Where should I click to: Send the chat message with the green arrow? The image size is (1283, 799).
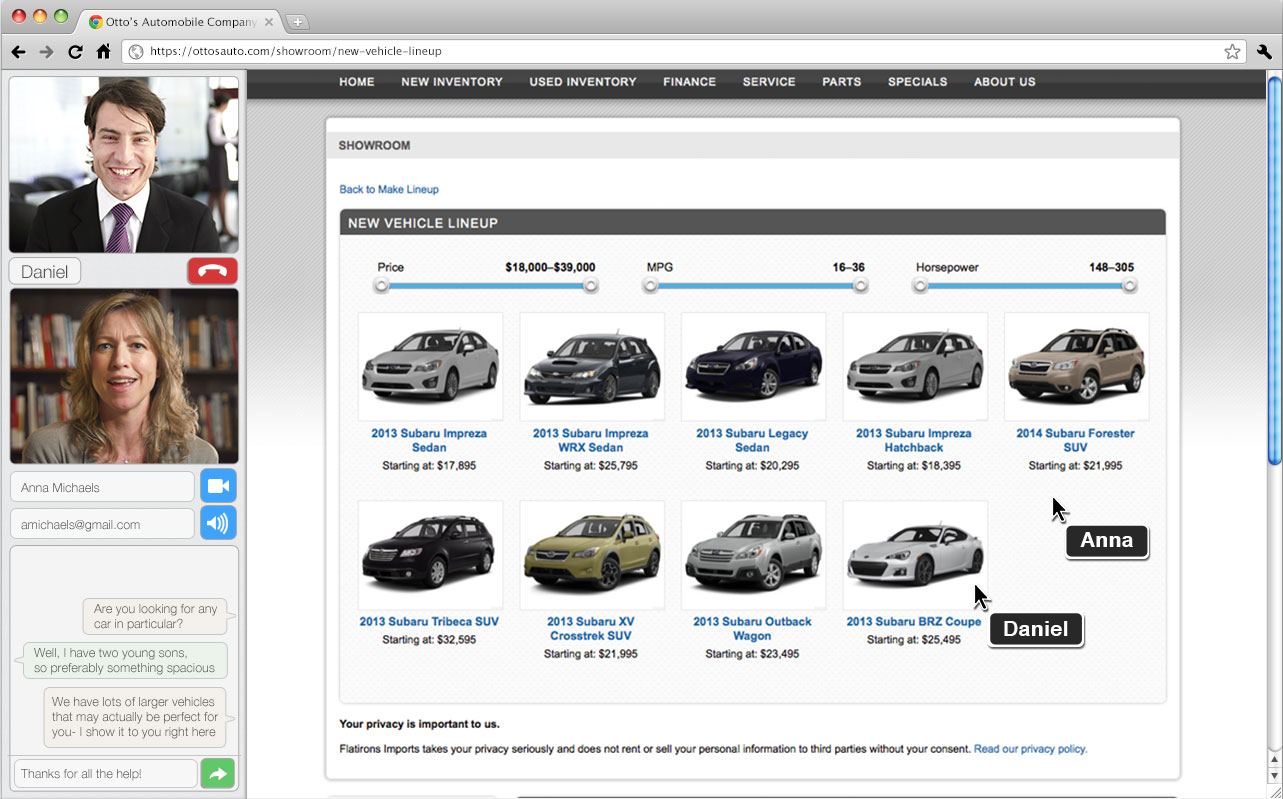[x=217, y=773]
